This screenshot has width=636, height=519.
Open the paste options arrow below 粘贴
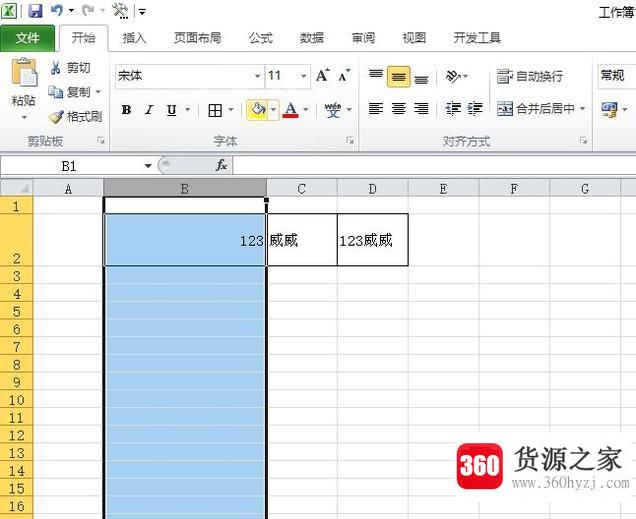(x=24, y=118)
